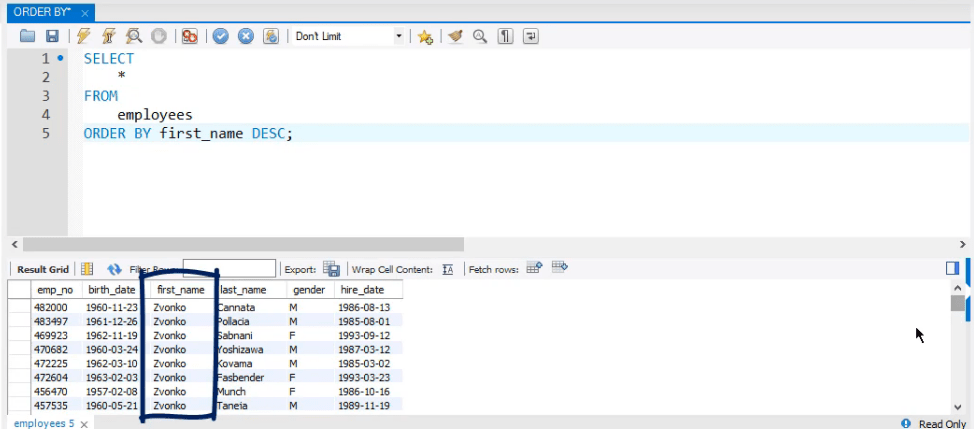Open a SQL script file folder icon
974x429 pixels.
pyautogui.click(x=27, y=36)
